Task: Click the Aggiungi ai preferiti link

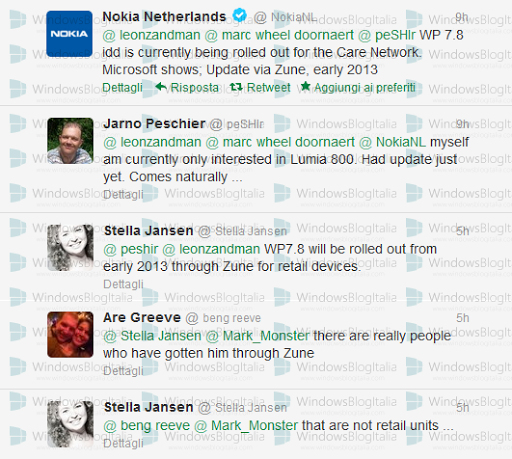Action: click(365, 88)
